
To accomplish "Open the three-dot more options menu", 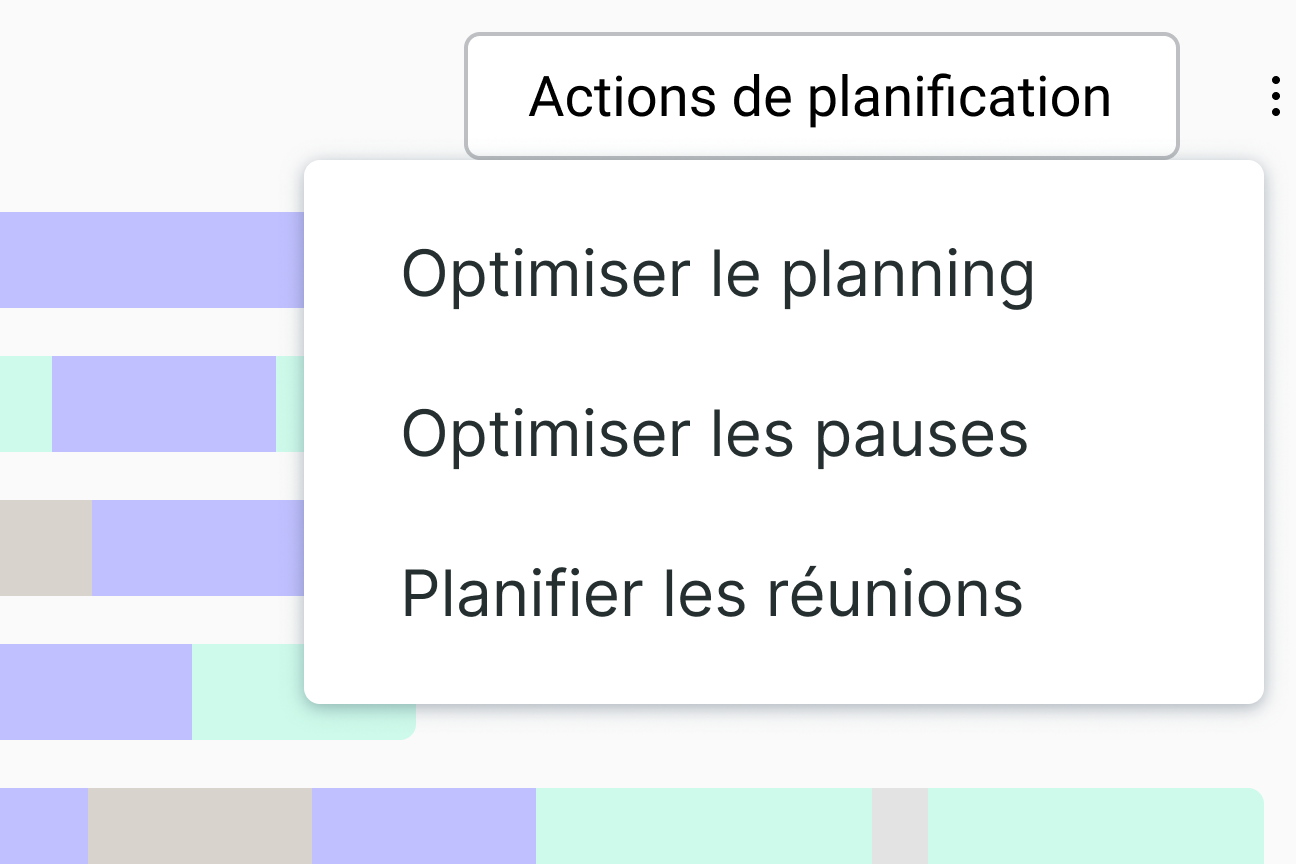I will click(1274, 97).
